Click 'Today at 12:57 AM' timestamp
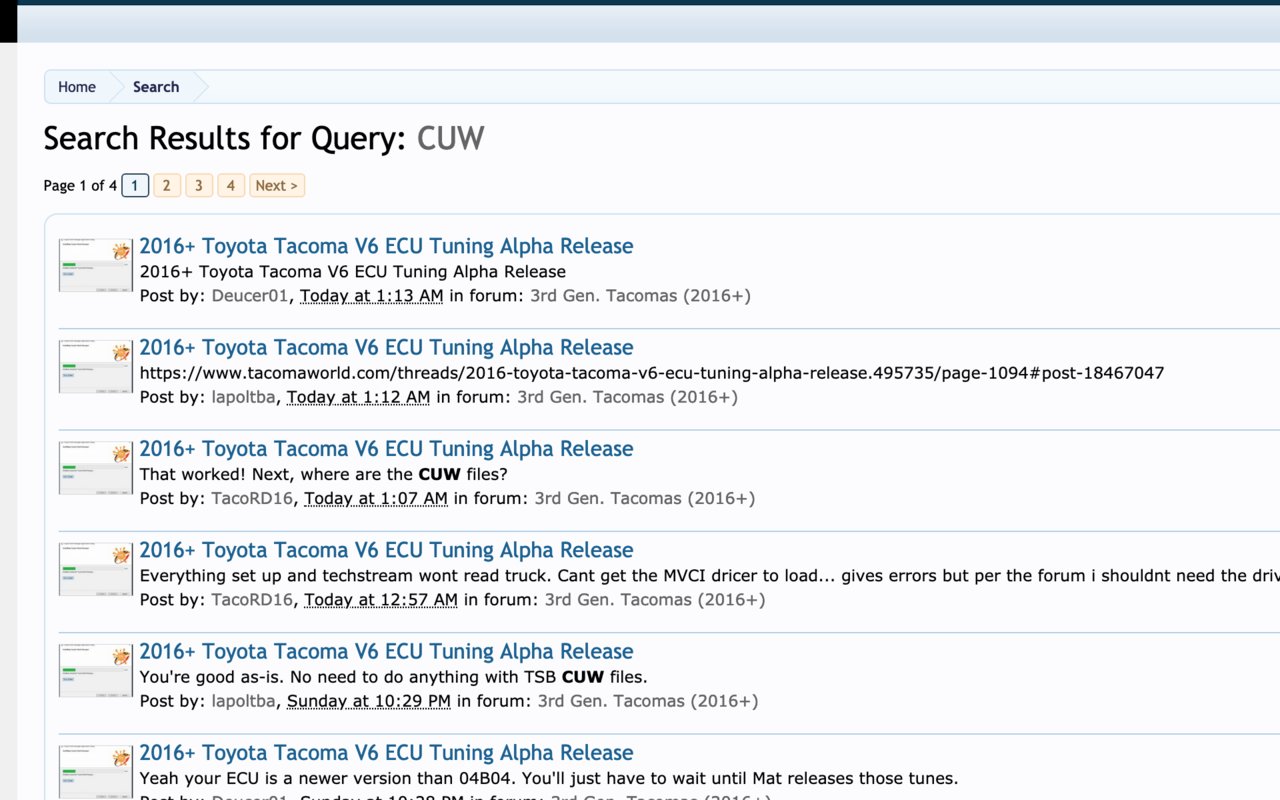 [381, 600]
